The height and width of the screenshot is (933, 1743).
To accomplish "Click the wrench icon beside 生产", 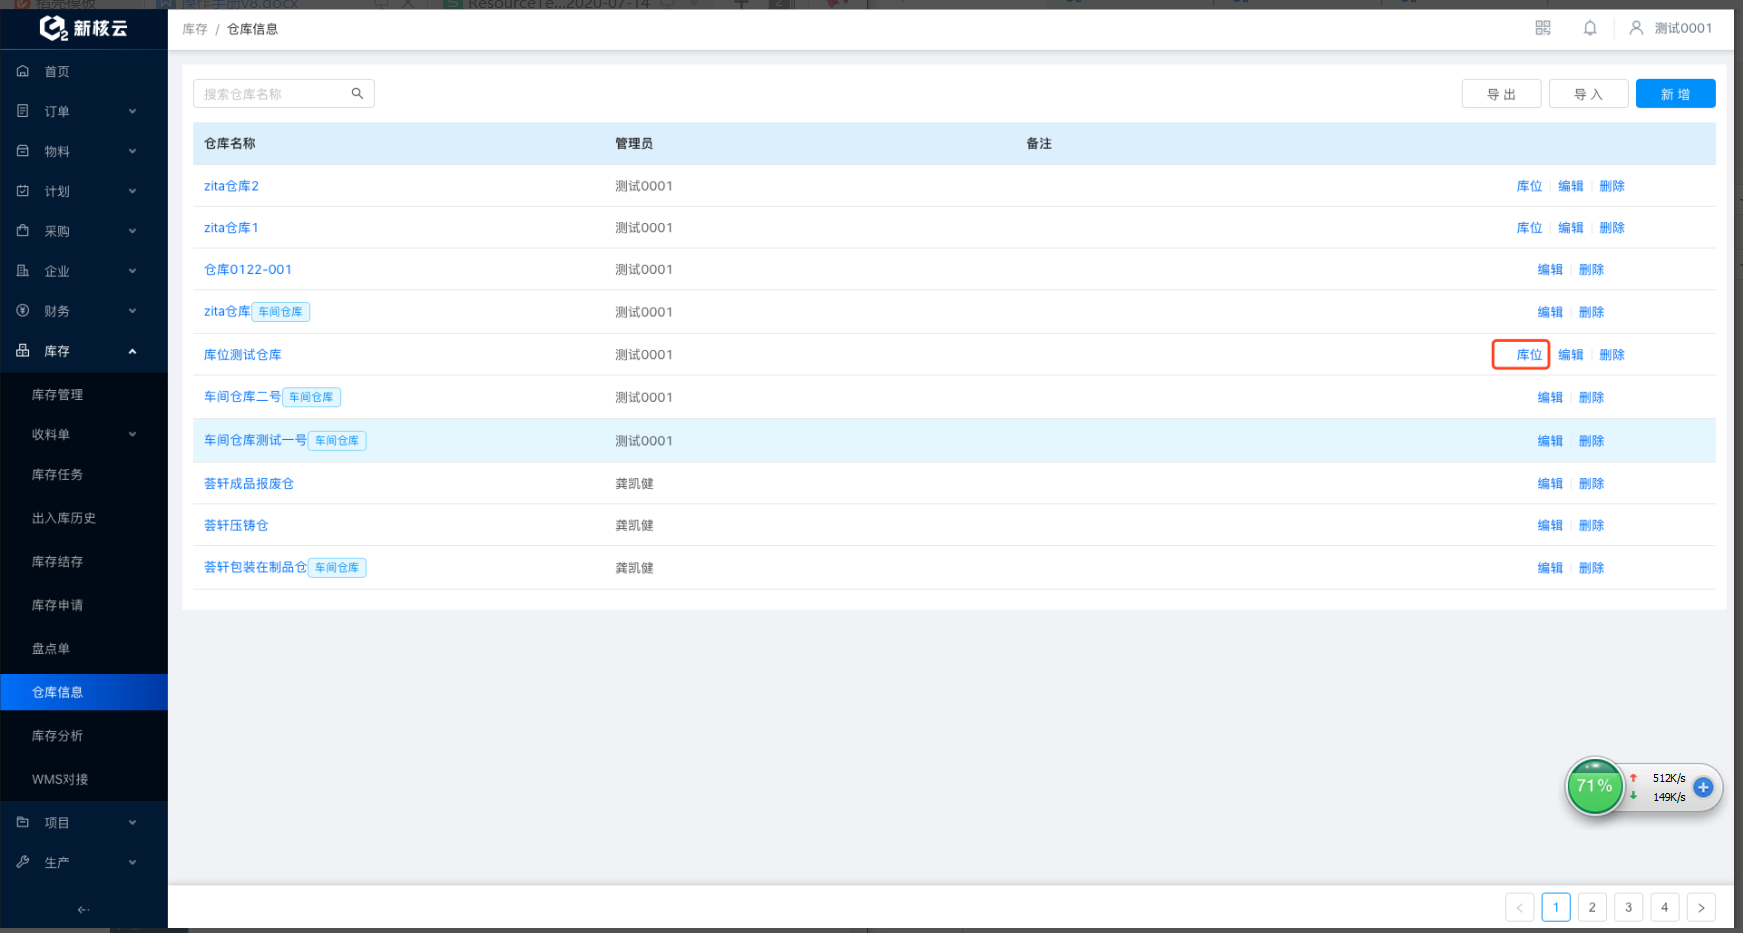I will pyautogui.click(x=23, y=862).
